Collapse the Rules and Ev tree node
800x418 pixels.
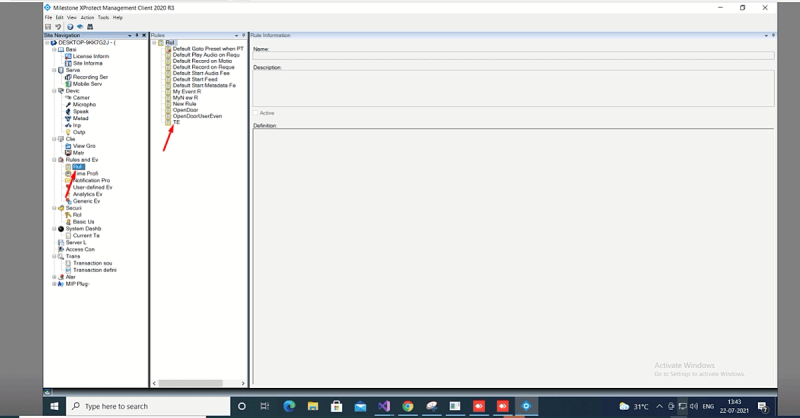click(x=54, y=160)
